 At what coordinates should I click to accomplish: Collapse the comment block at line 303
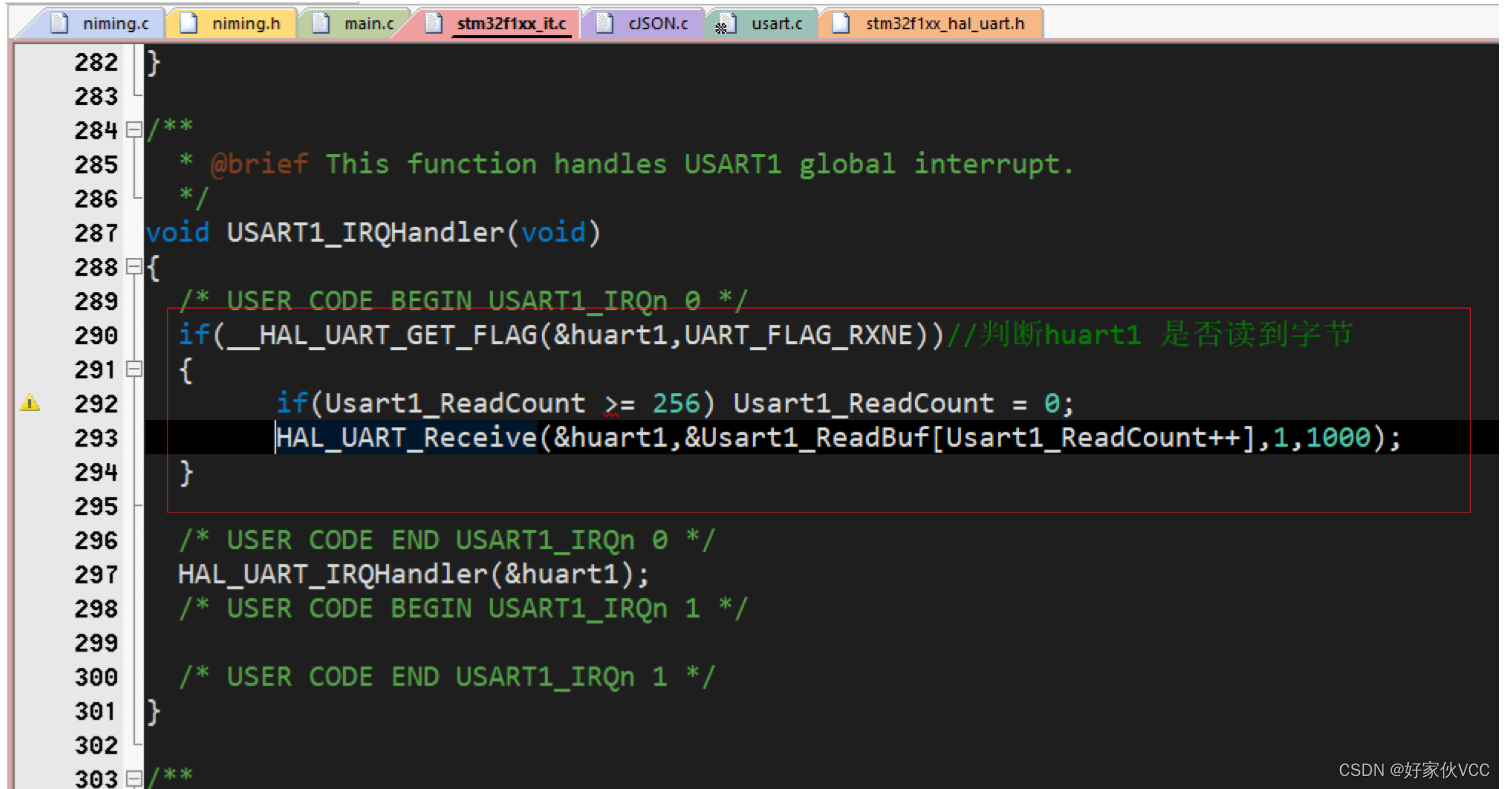tap(135, 777)
